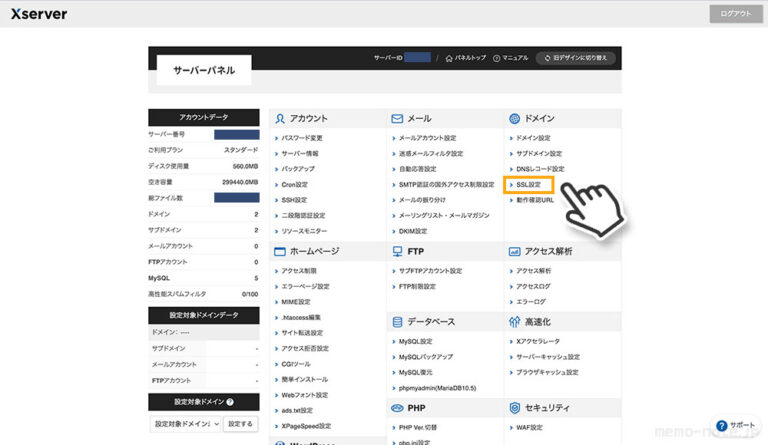Image resolution: width=768 pixels, height=445 pixels.
Task: Open WAF設定 under セキュリティ
Action: click(530, 428)
